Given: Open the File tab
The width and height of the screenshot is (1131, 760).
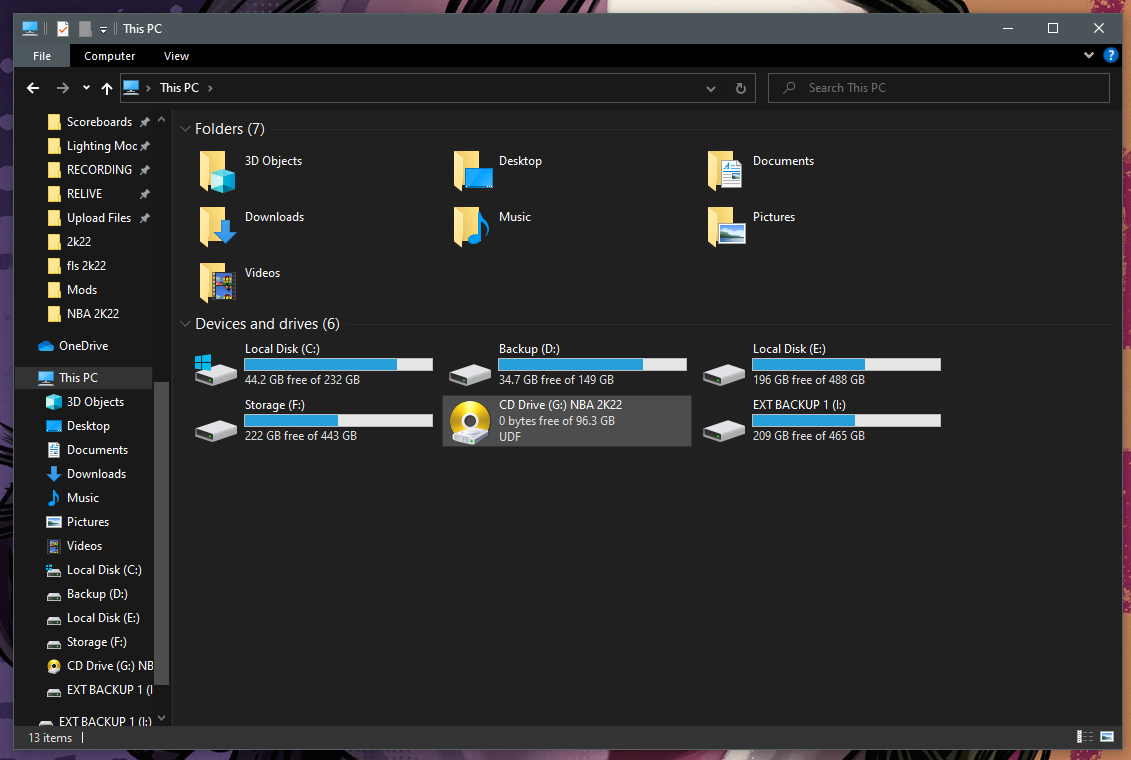Looking at the screenshot, I should click(x=42, y=56).
